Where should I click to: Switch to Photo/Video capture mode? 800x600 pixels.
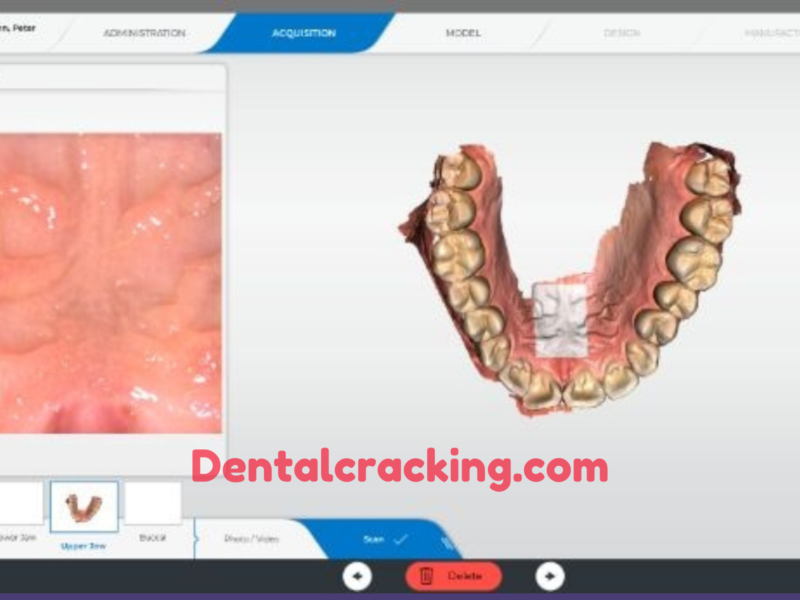point(252,537)
